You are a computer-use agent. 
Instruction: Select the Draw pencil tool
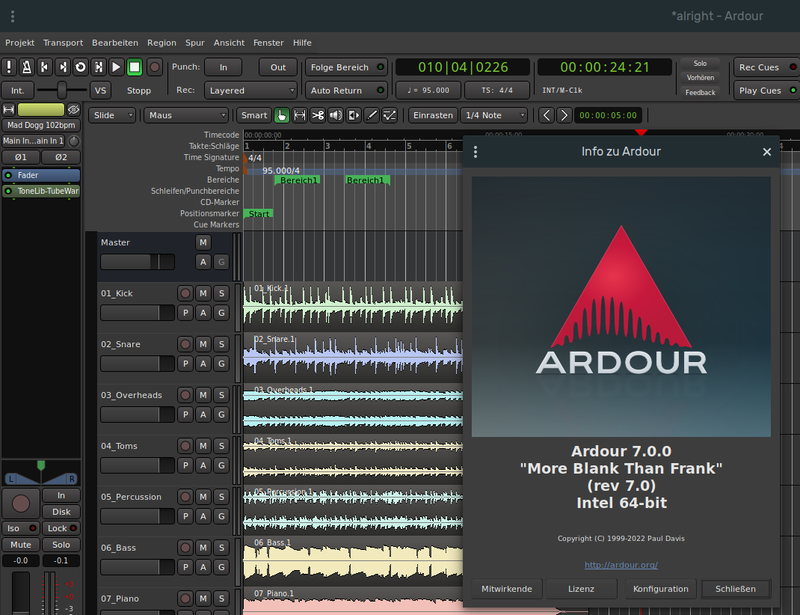click(371, 115)
